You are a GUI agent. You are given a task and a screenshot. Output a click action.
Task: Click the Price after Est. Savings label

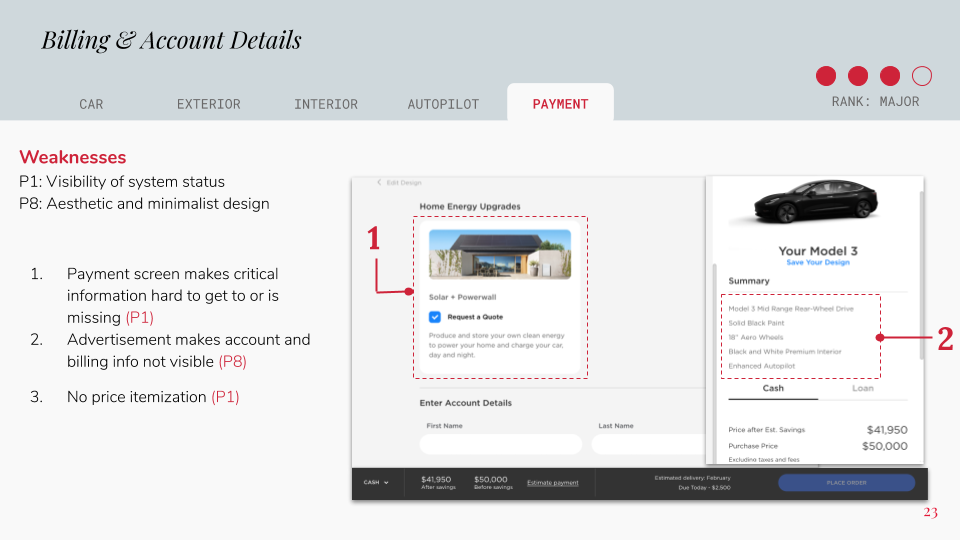[x=767, y=430]
